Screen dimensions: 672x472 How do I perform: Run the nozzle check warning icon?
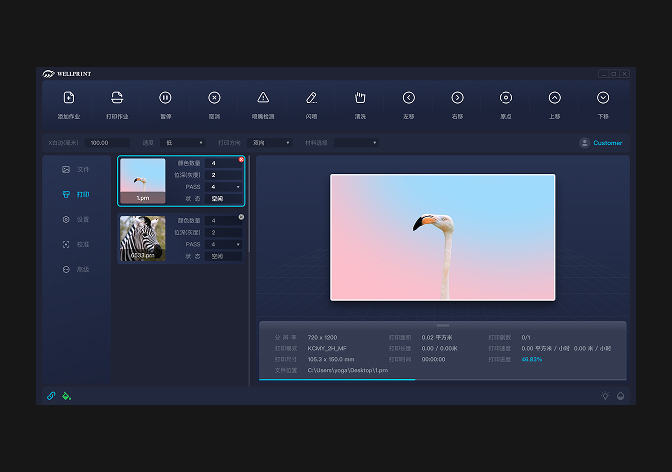tap(263, 98)
